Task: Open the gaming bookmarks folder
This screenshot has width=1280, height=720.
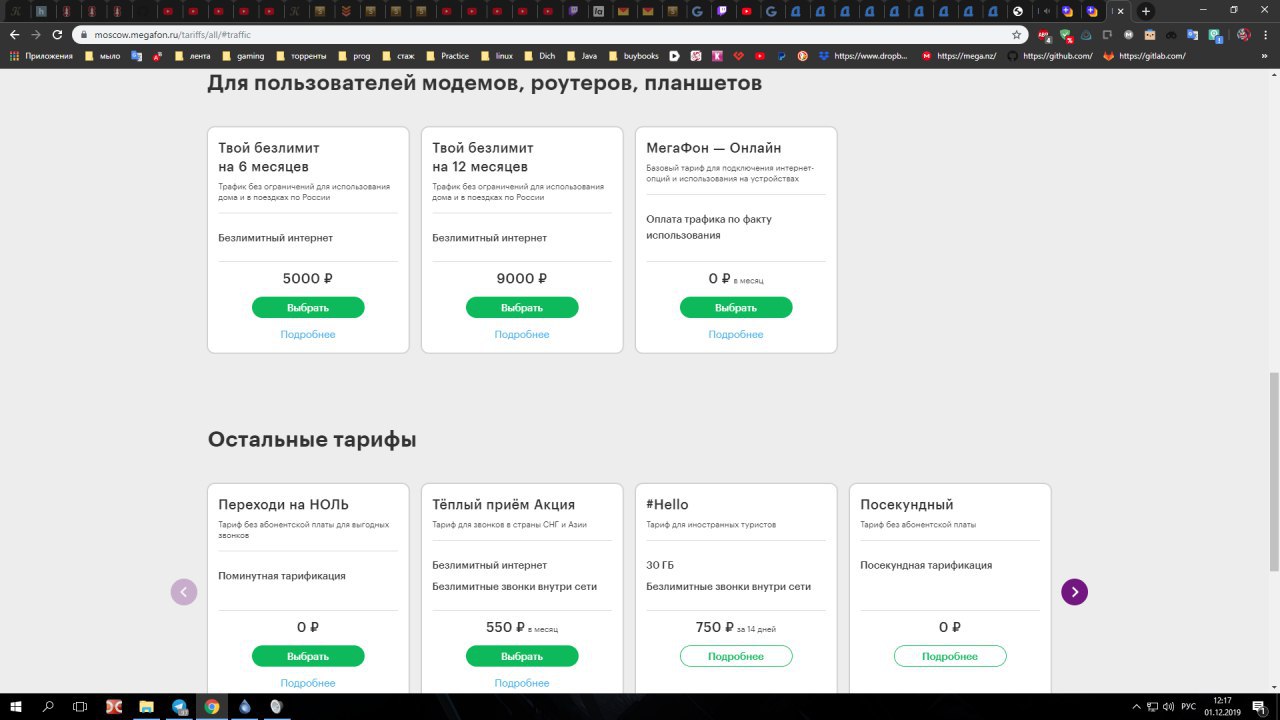Action: click(x=243, y=56)
